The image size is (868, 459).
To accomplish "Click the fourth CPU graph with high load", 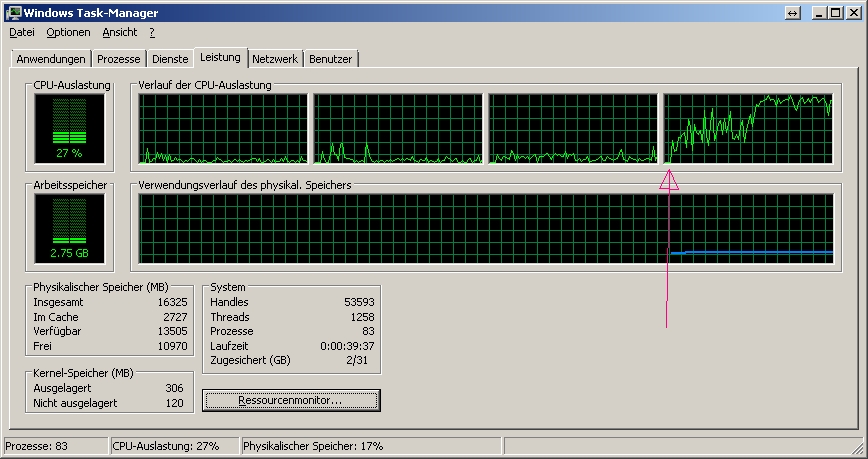I will coord(748,129).
